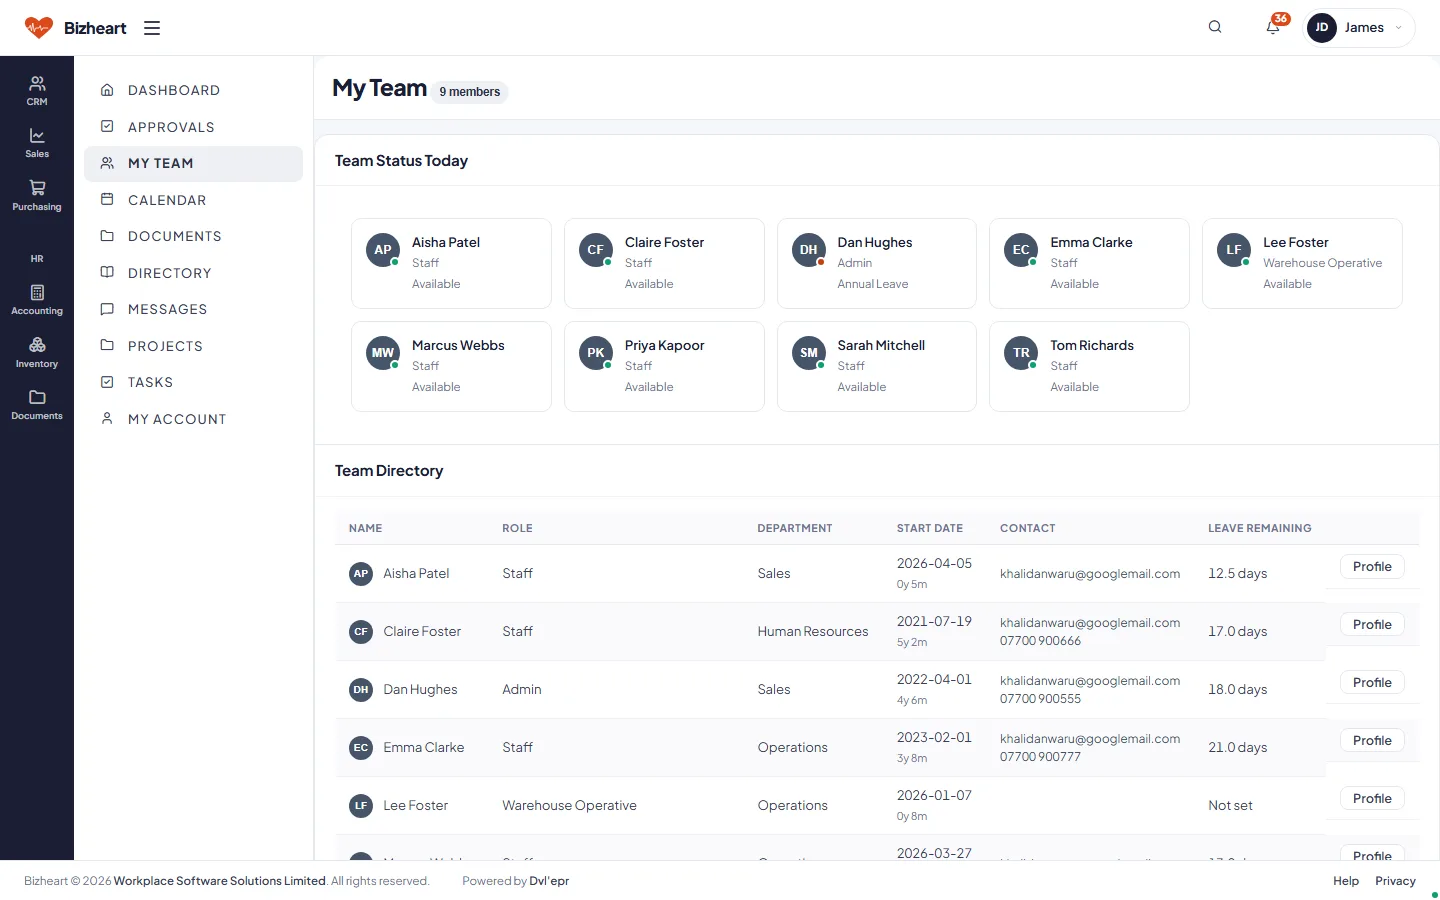Select the Emma Clarke status card
The height and width of the screenshot is (900, 1440).
(1089, 263)
